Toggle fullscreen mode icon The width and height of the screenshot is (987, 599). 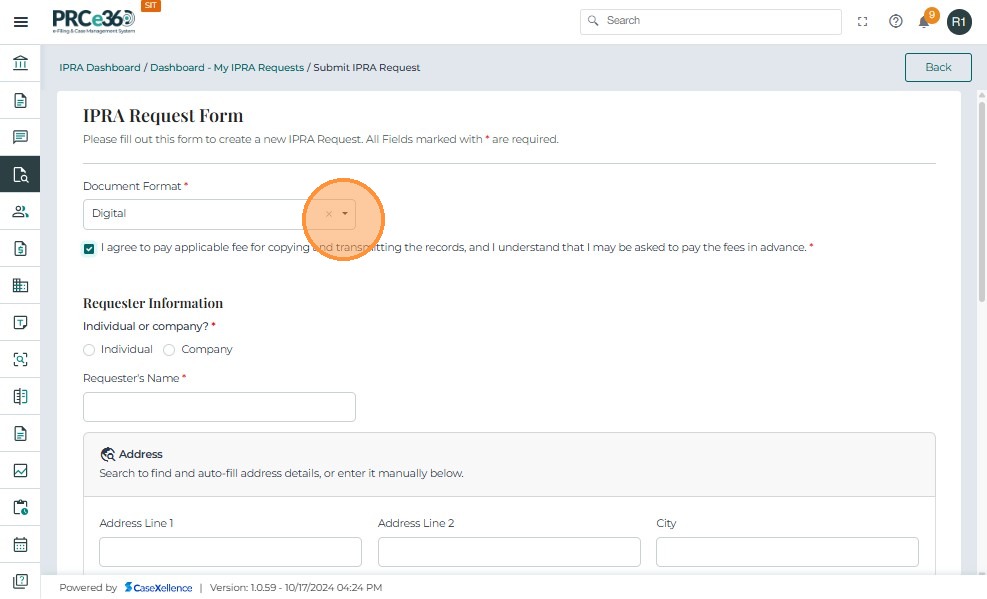click(863, 21)
